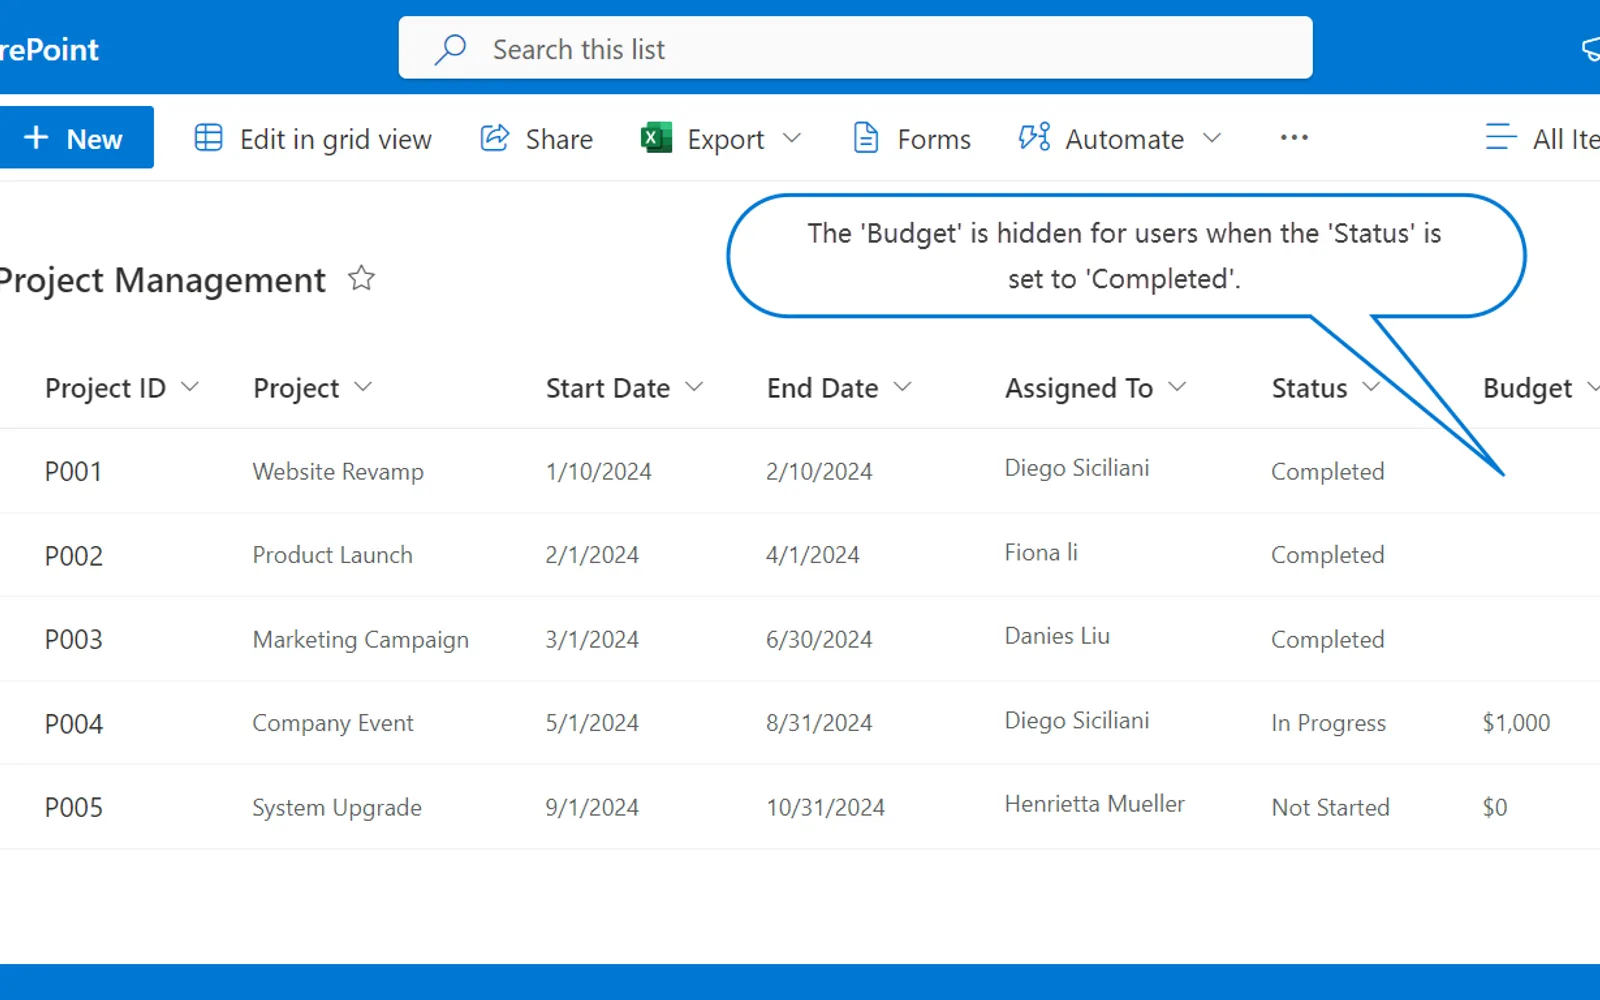Viewport: 1600px width, 1000px height.
Task: Click the Company Event project name
Action: [x=332, y=724]
